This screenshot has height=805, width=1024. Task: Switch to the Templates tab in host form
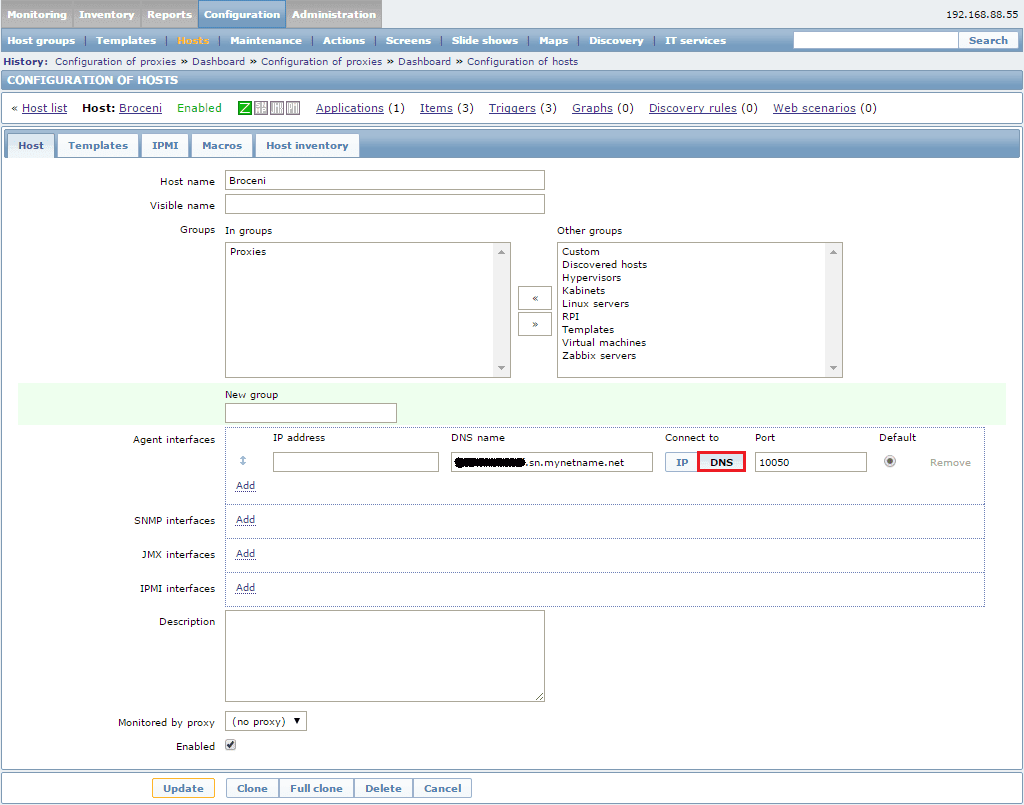98,146
